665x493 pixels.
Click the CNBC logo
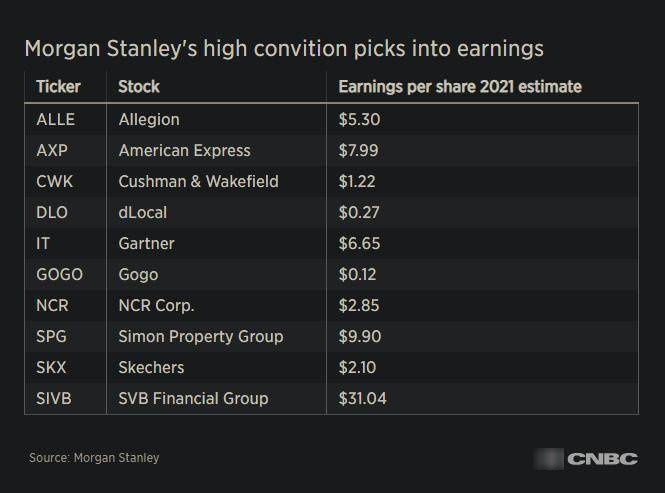(601, 459)
